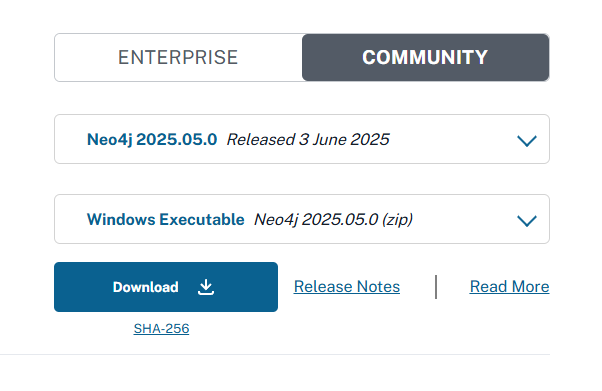602x391 pixels.
Task: Click the download arrow icon
Action: [206, 287]
